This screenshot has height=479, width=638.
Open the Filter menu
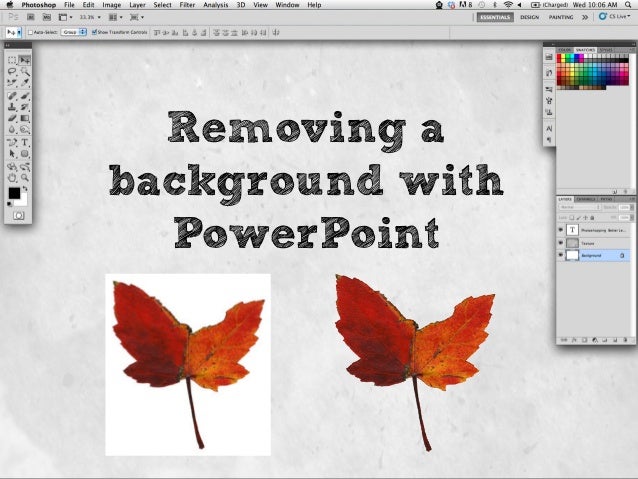coord(187,5)
